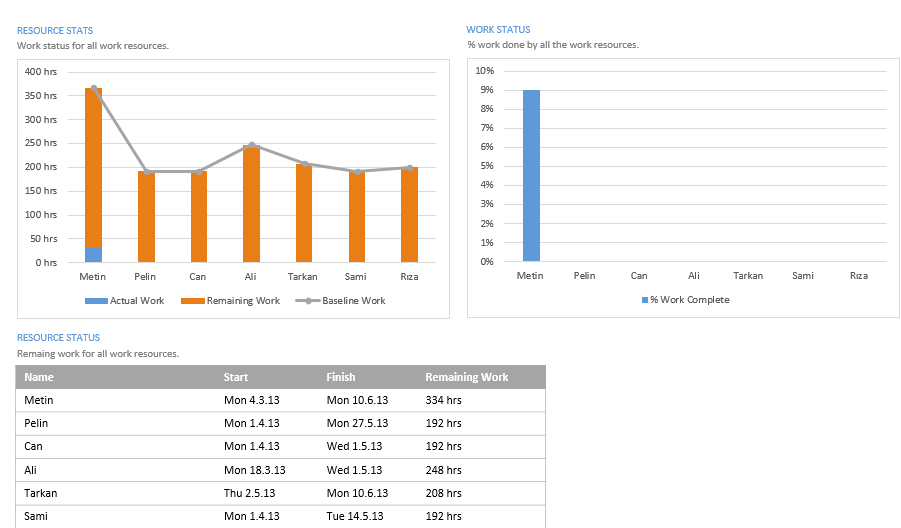Select the Remaining Work legend entry

[242, 301]
